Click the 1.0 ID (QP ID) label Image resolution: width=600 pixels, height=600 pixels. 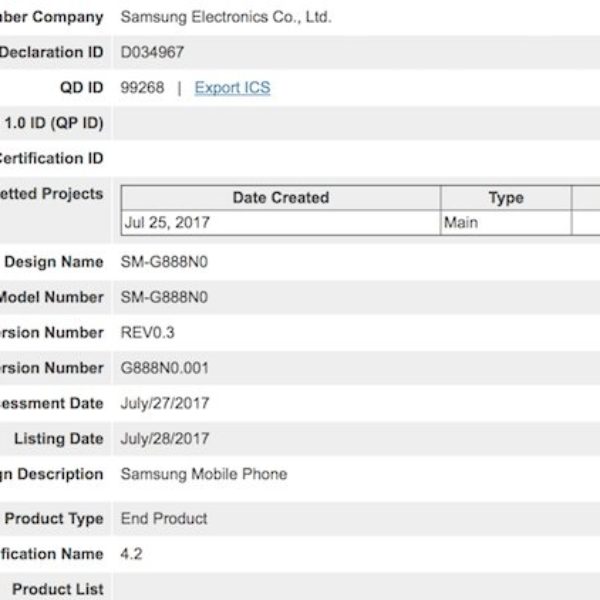[54, 123]
